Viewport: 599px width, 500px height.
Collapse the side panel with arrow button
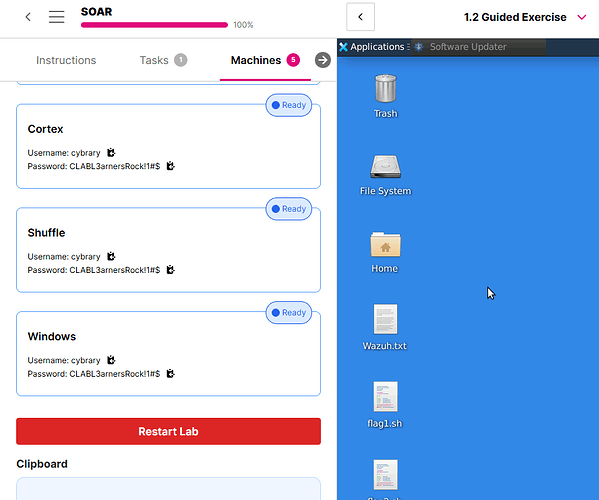pyautogui.click(x=360, y=17)
